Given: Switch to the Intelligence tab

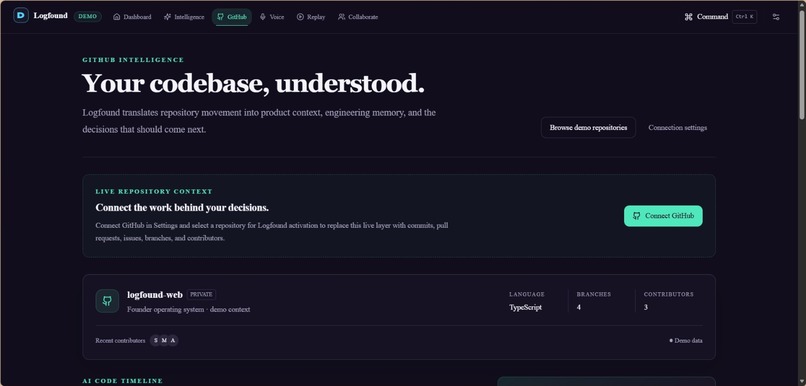Looking at the screenshot, I should pos(184,17).
